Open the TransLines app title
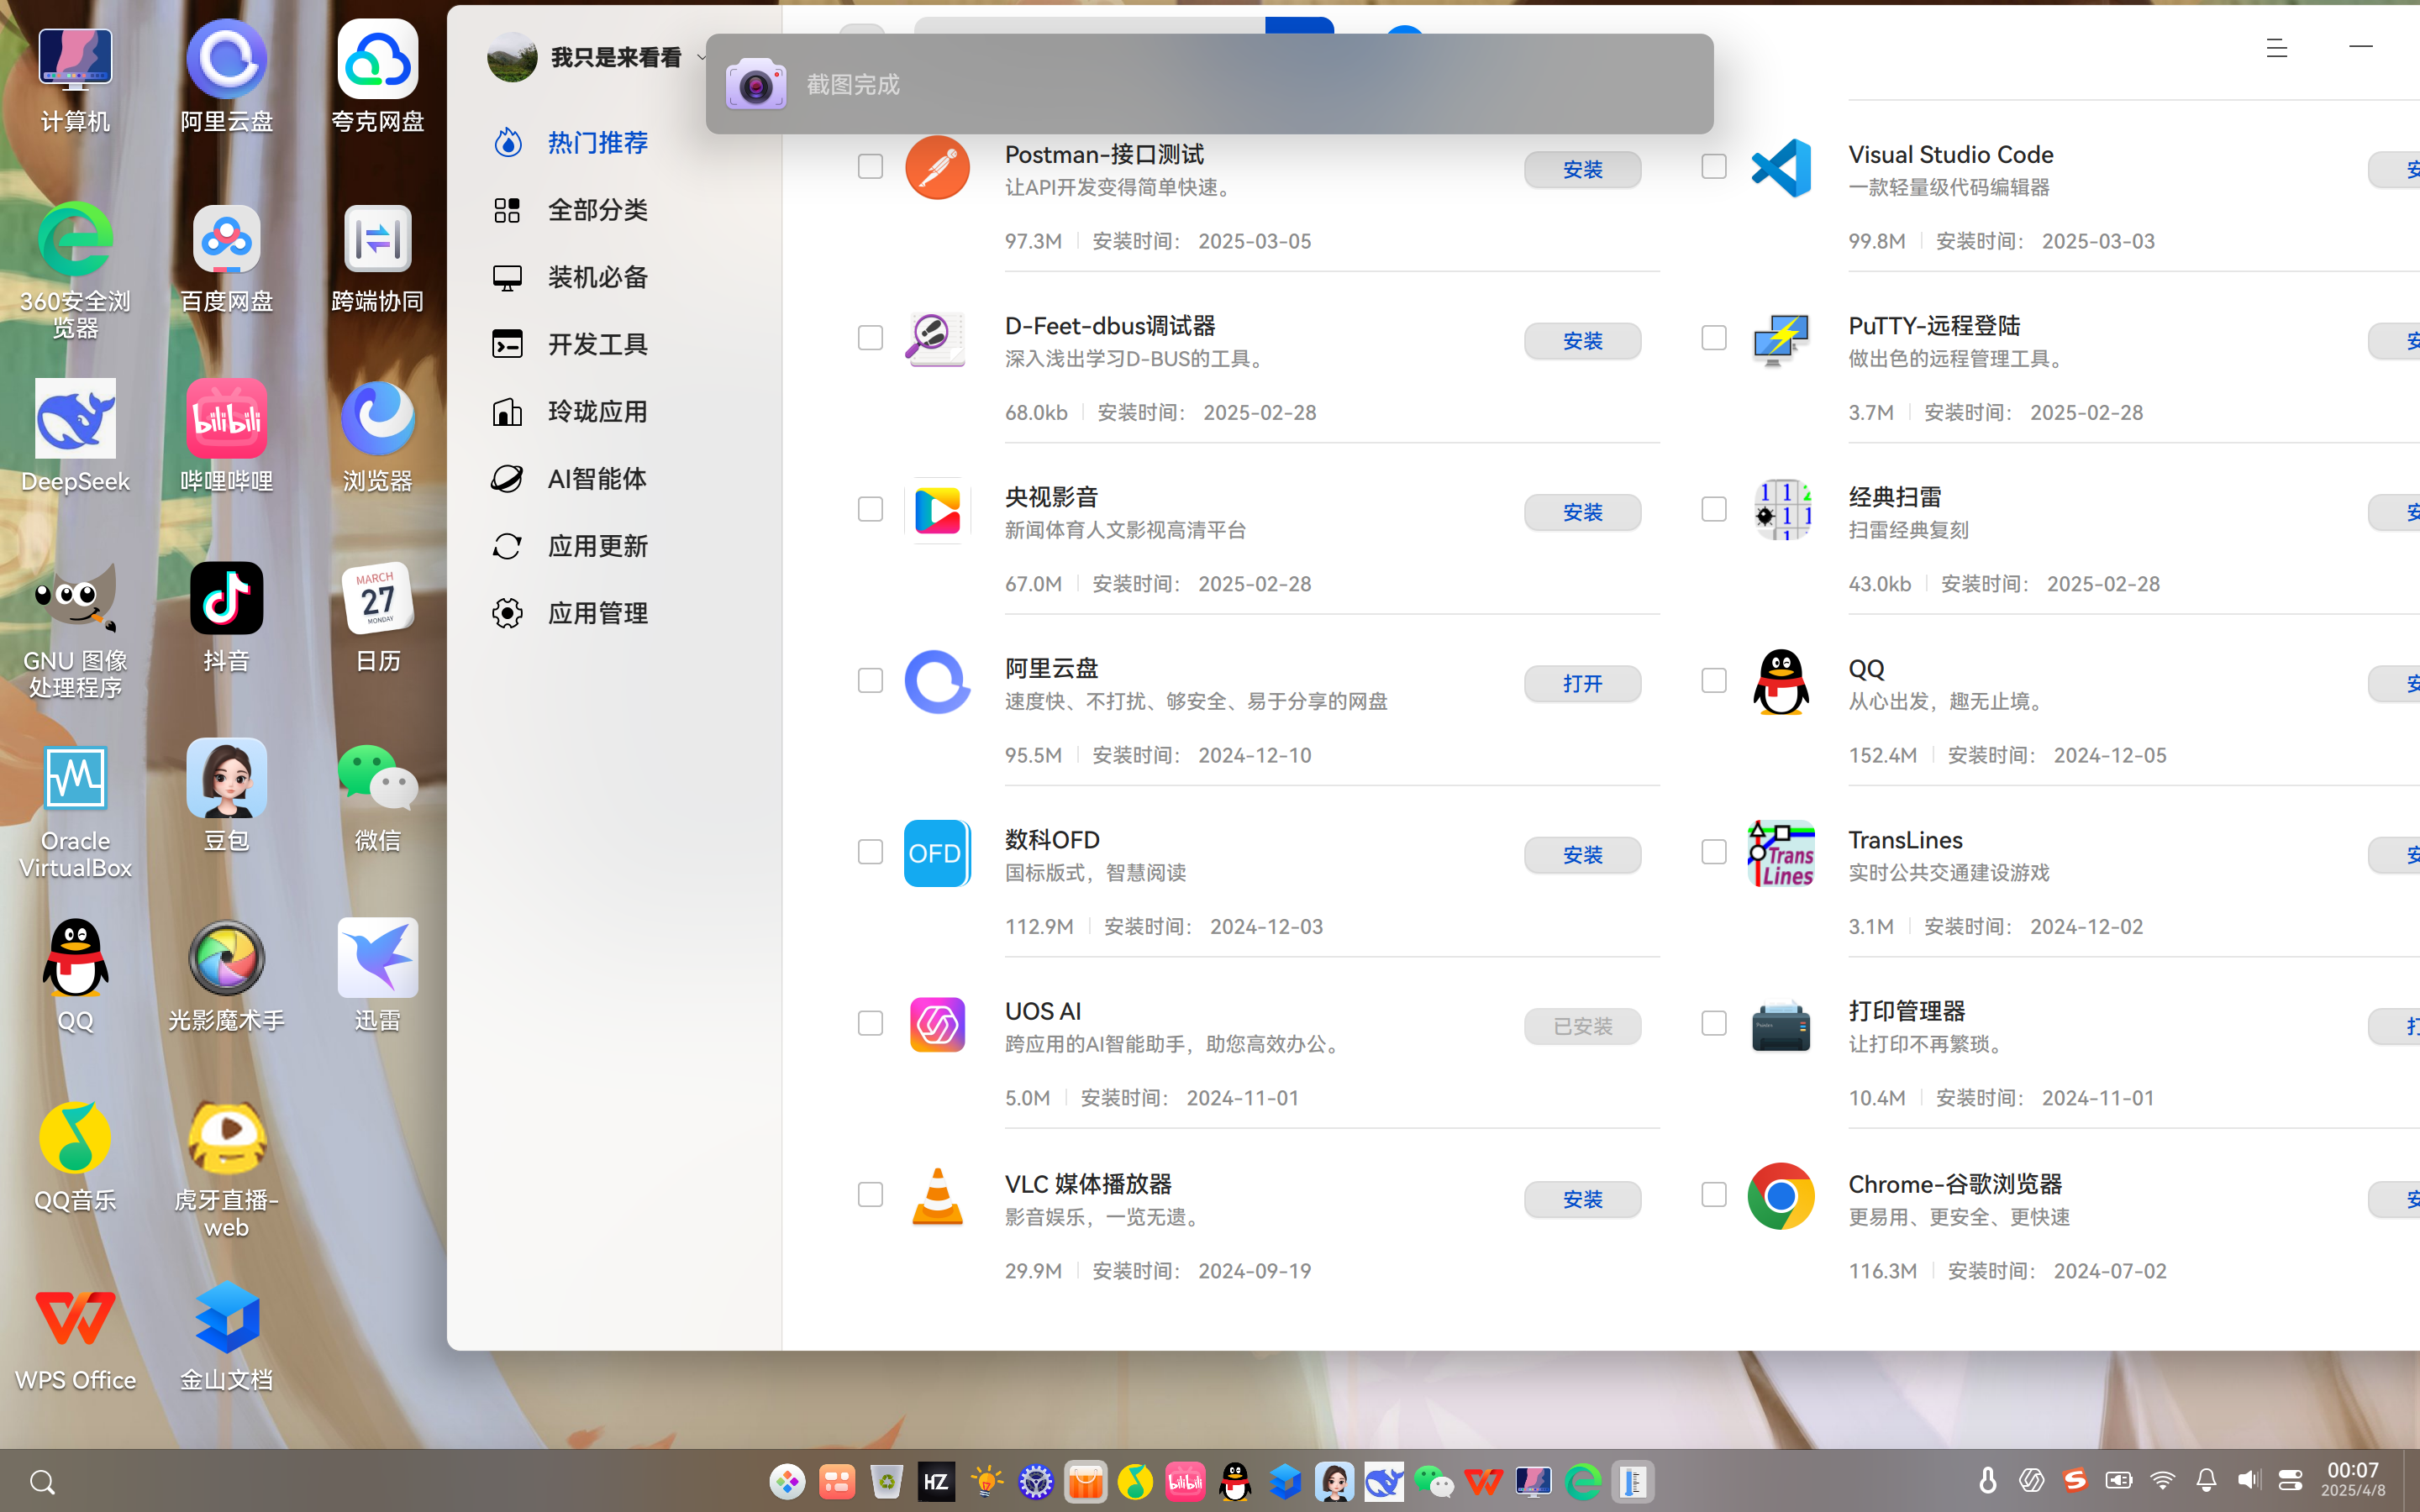 point(1905,840)
